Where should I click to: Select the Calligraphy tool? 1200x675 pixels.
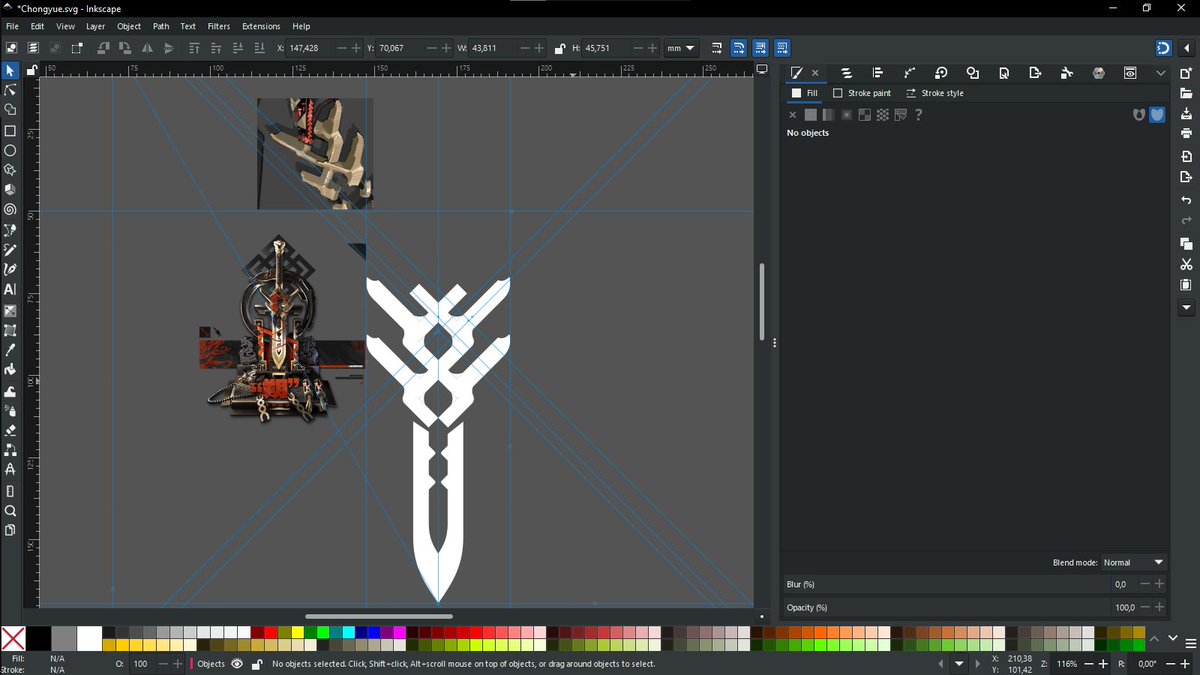point(10,269)
